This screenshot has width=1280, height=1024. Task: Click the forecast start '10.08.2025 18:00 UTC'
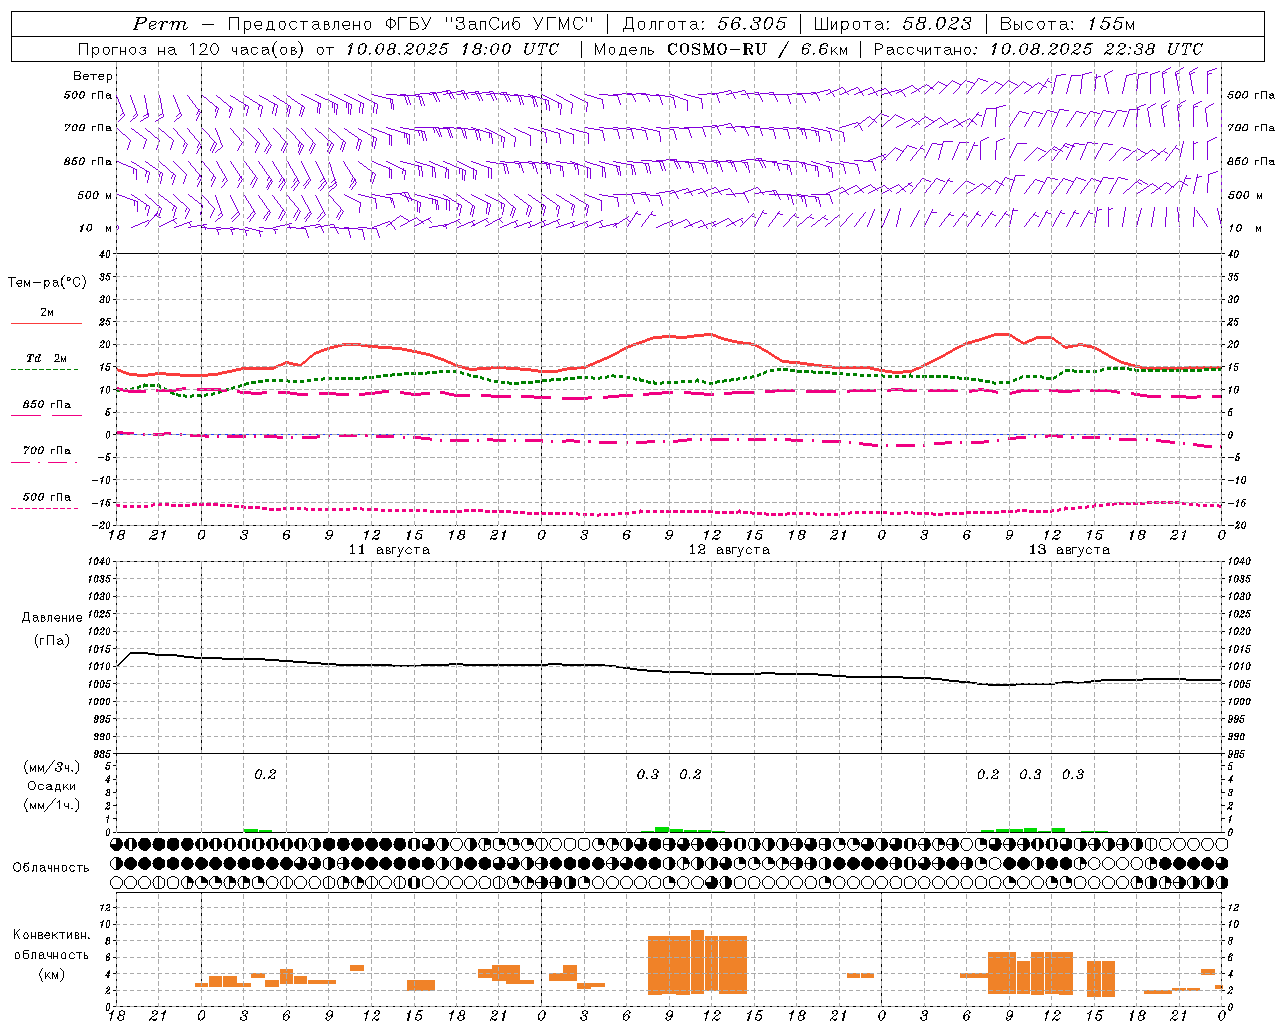tap(452, 49)
